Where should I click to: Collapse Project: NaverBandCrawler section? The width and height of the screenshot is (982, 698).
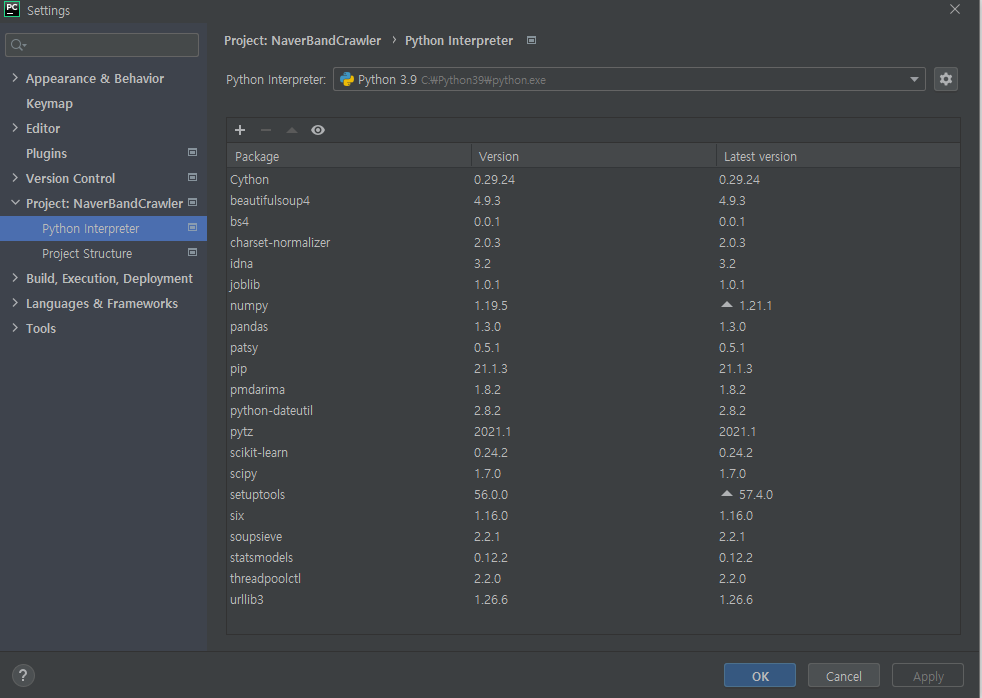[x=15, y=203]
